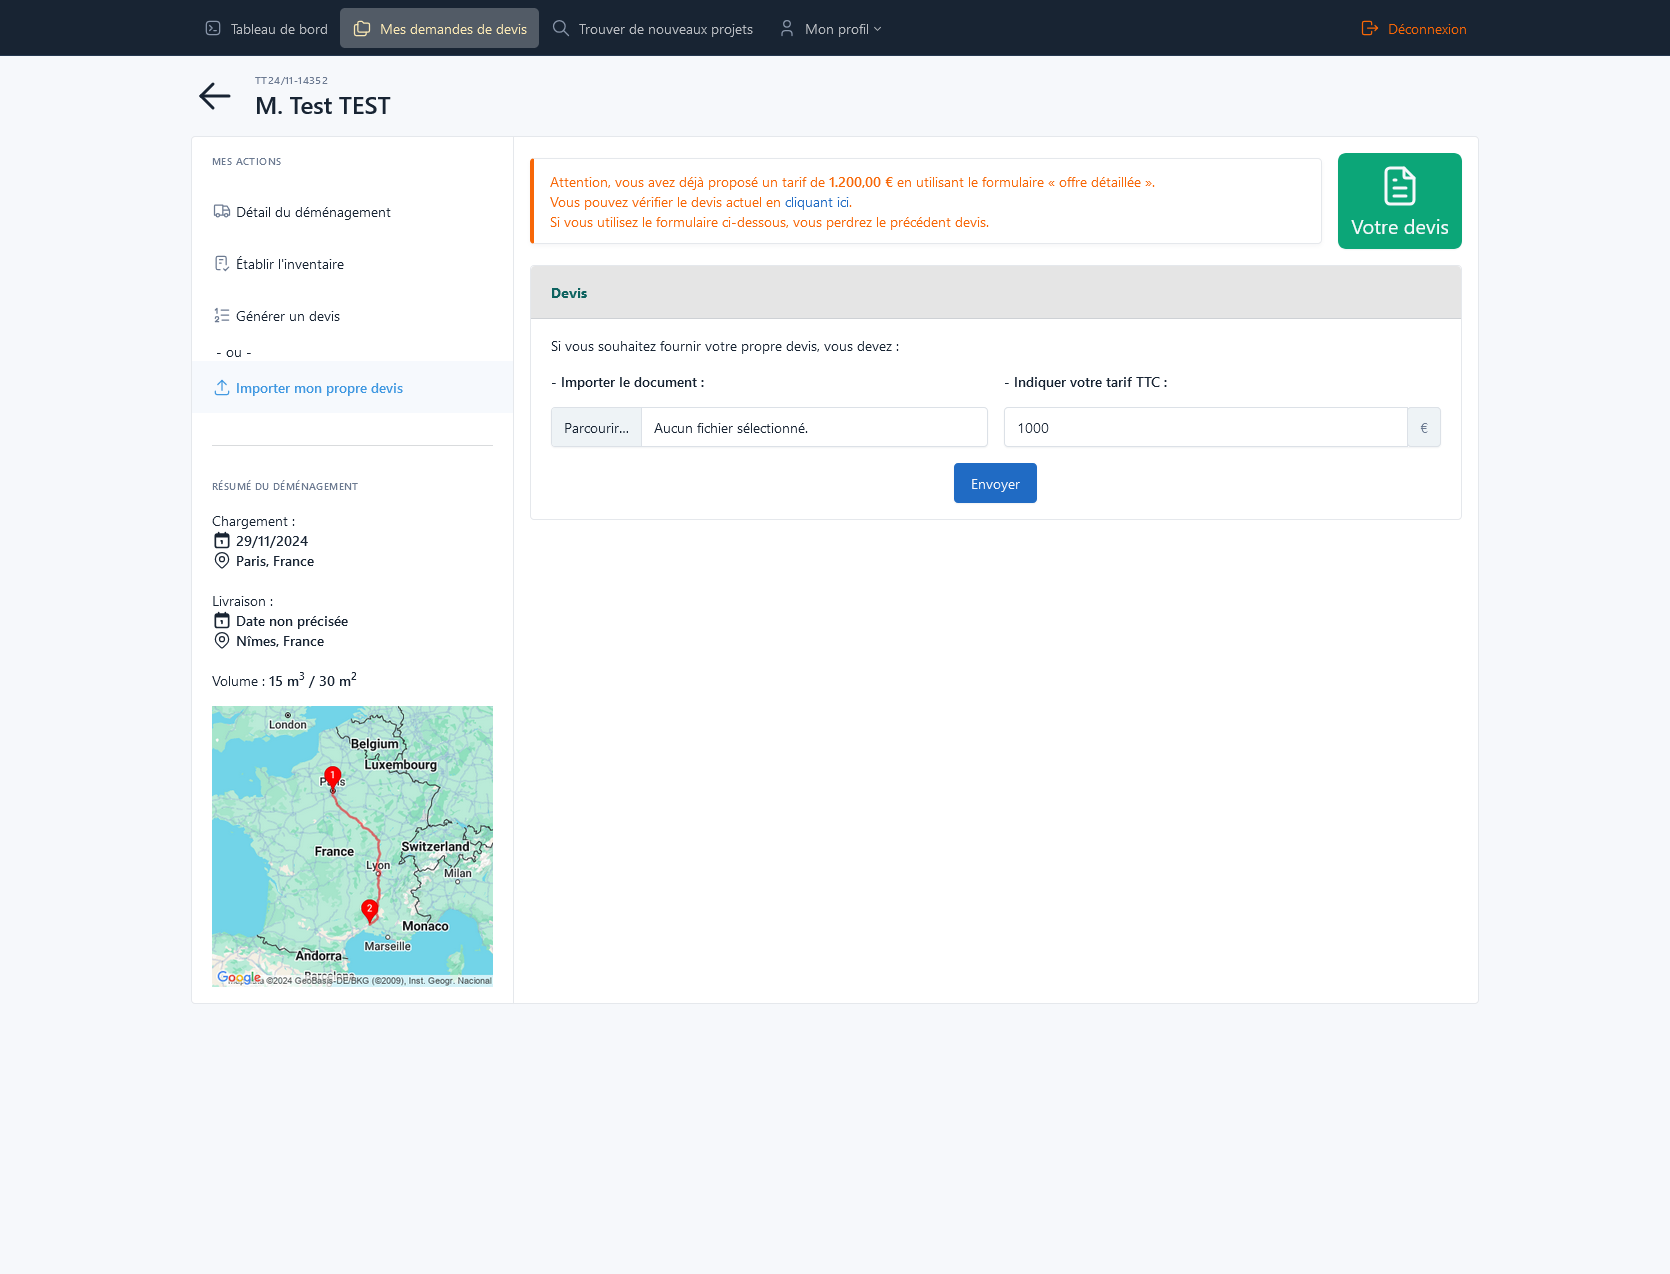Click the back arrow beside M. Test TEST
Image resolution: width=1670 pixels, height=1274 pixels.
click(214, 96)
